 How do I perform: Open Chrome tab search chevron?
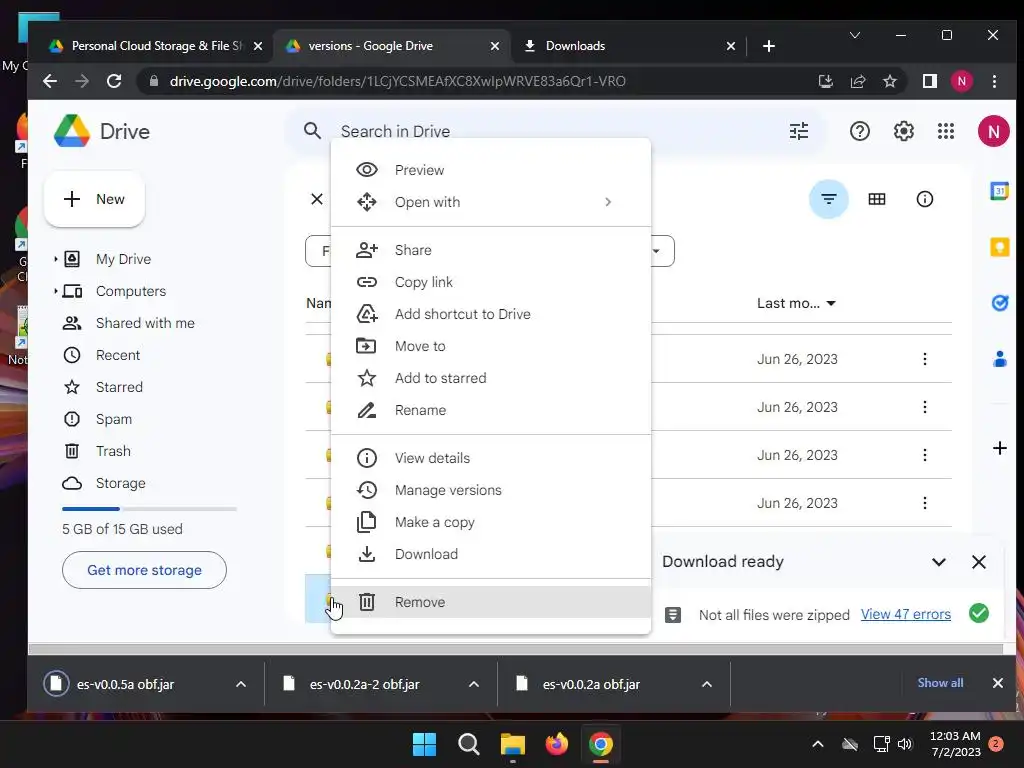click(x=854, y=35)
